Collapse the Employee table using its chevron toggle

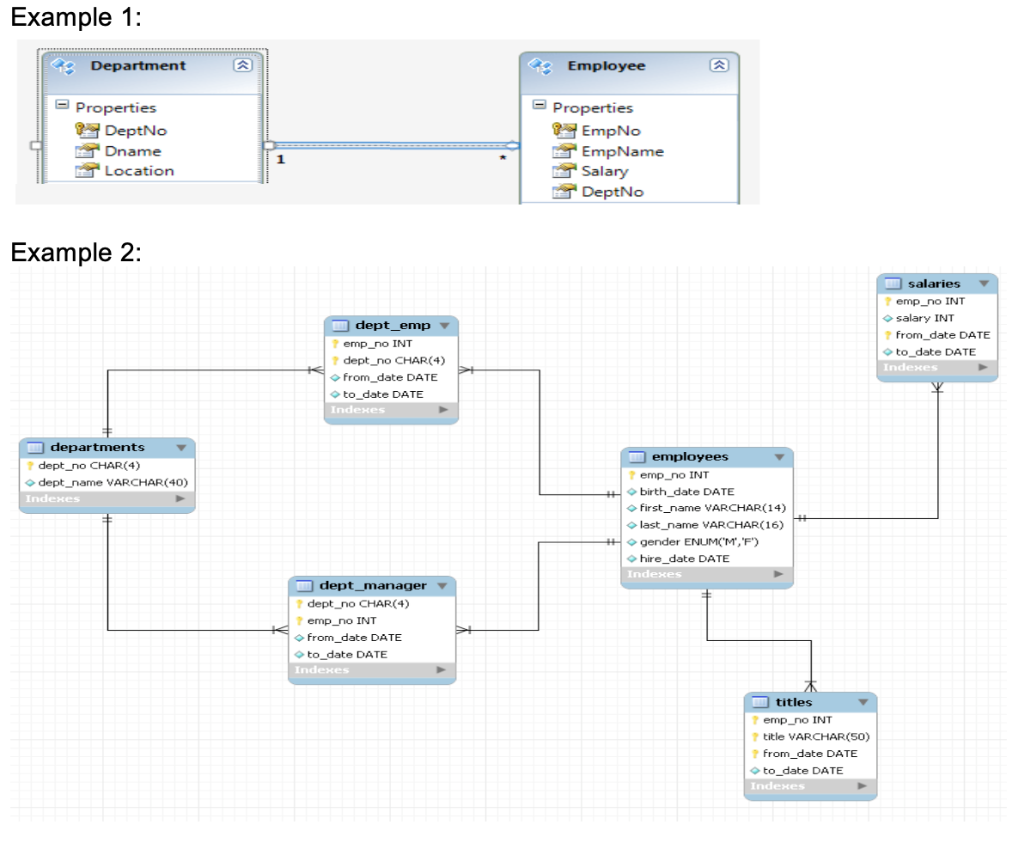pos(719,65)
